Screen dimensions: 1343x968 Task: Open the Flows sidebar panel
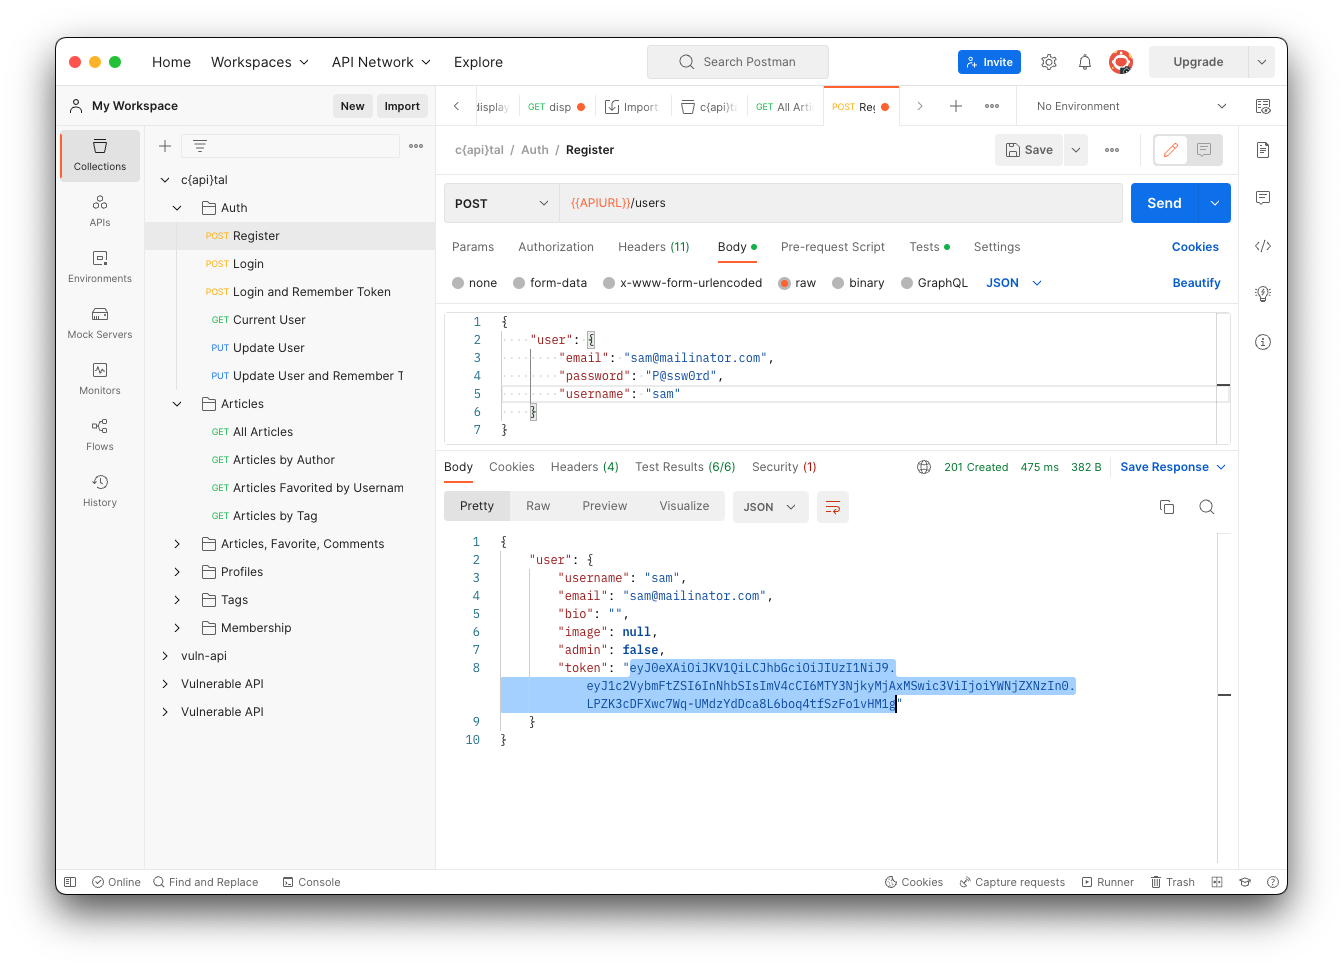[x=100, y=435]
